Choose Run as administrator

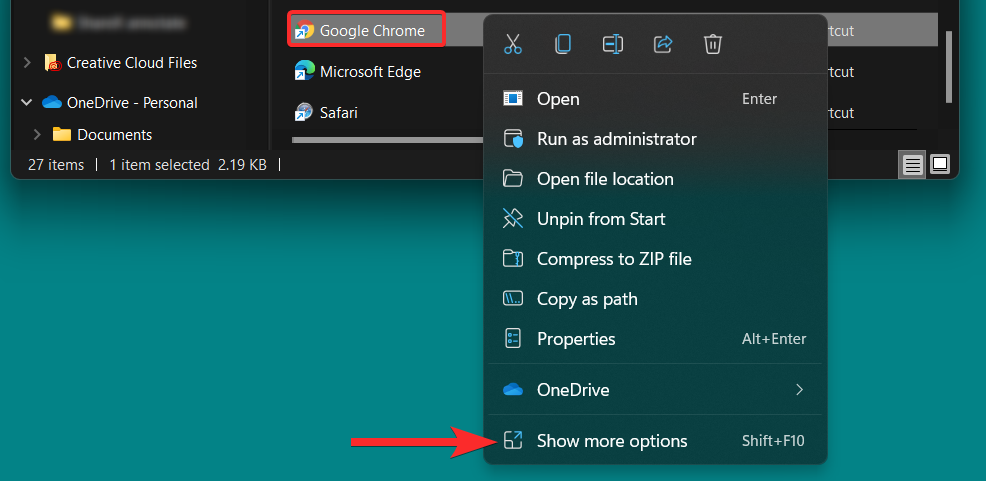pyautogui.click(x=616, y=139)
